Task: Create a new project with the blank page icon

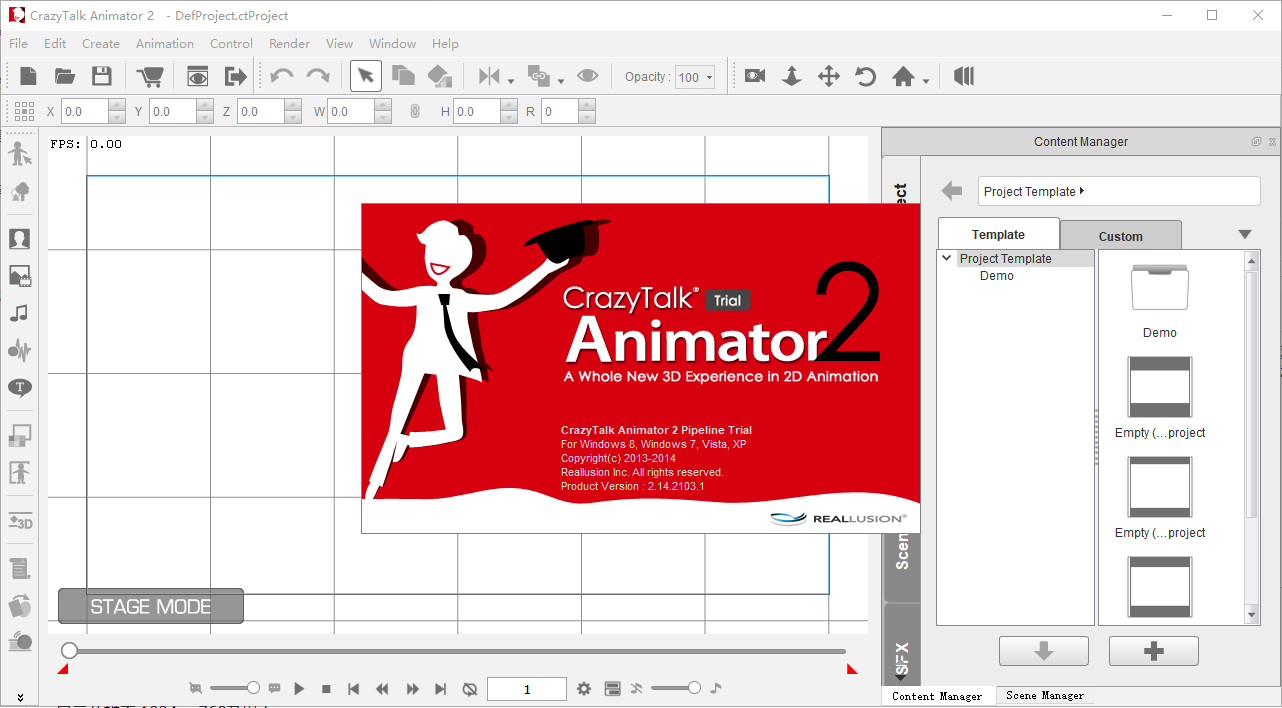Action: click(28, 77)
